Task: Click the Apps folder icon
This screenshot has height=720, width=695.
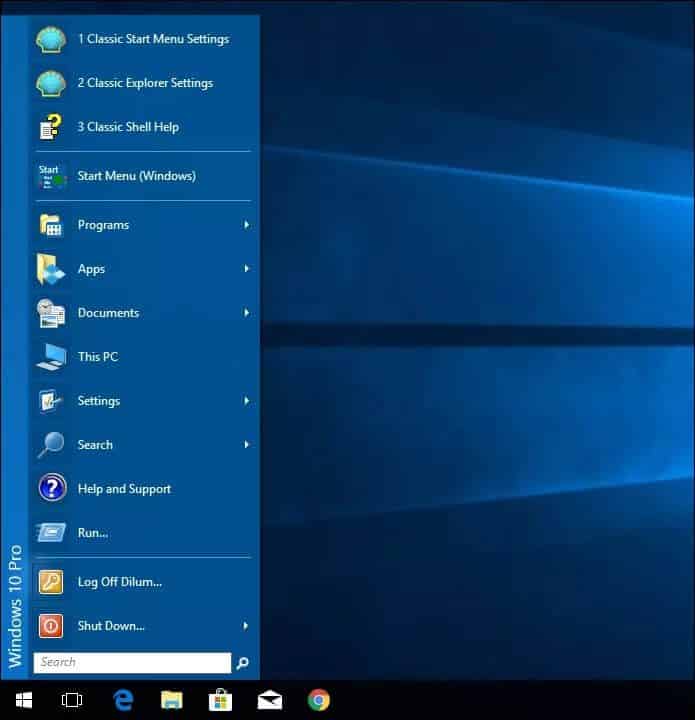Action: pos(50,269)
